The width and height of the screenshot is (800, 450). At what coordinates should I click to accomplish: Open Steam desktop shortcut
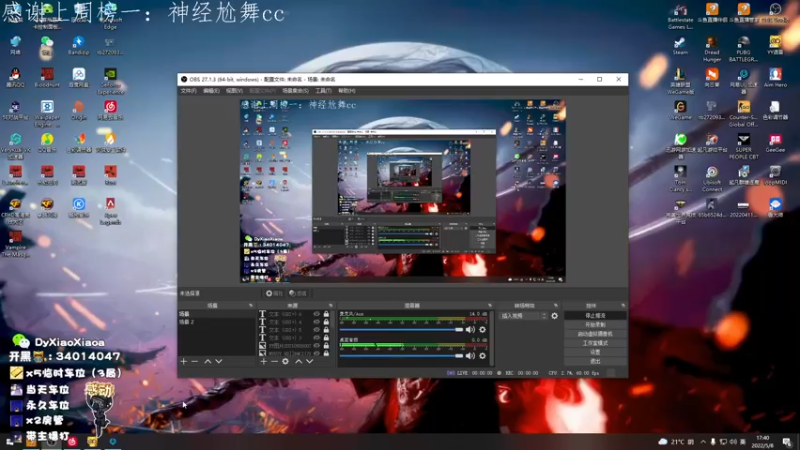pyautogui.click(x=680, y=46)
